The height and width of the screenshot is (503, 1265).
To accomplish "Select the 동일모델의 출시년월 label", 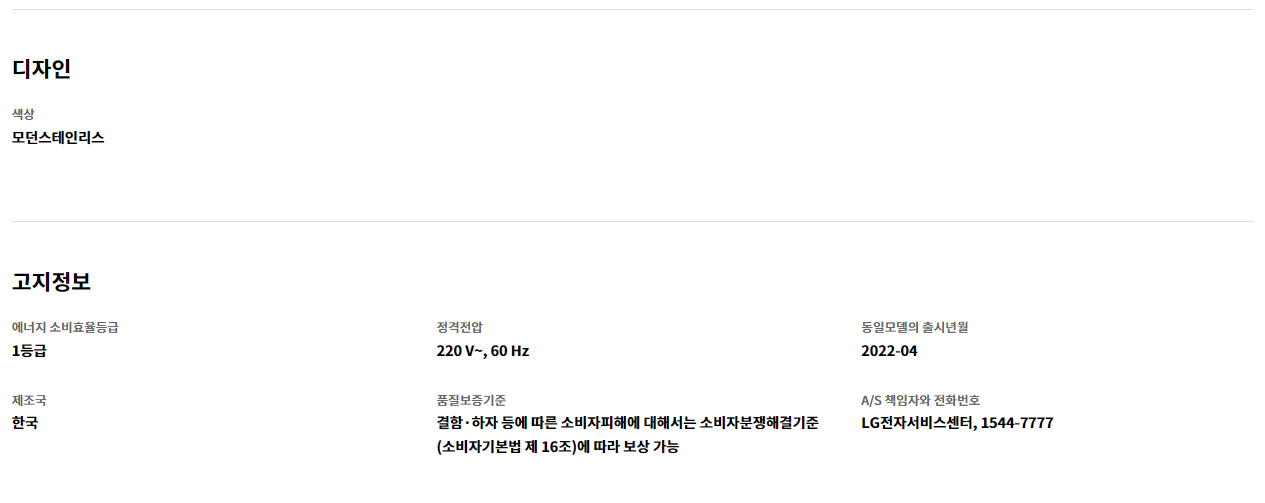I will pyautogui.click(x=915, y=327).
